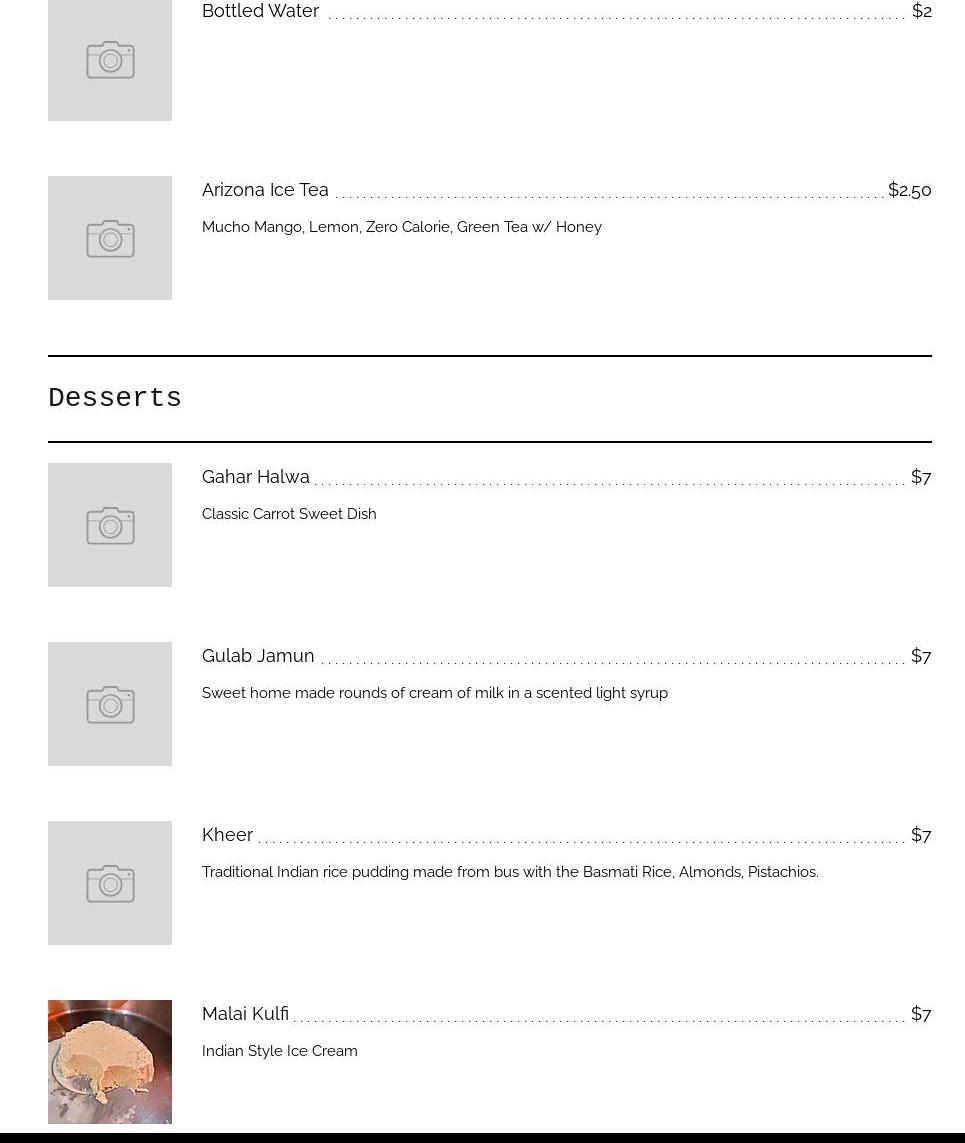This screenshot has width=965, height=1143.
Task: Click the Arizona Ice Tea placeholder camera icon
Action: click(x=110, y=239)
